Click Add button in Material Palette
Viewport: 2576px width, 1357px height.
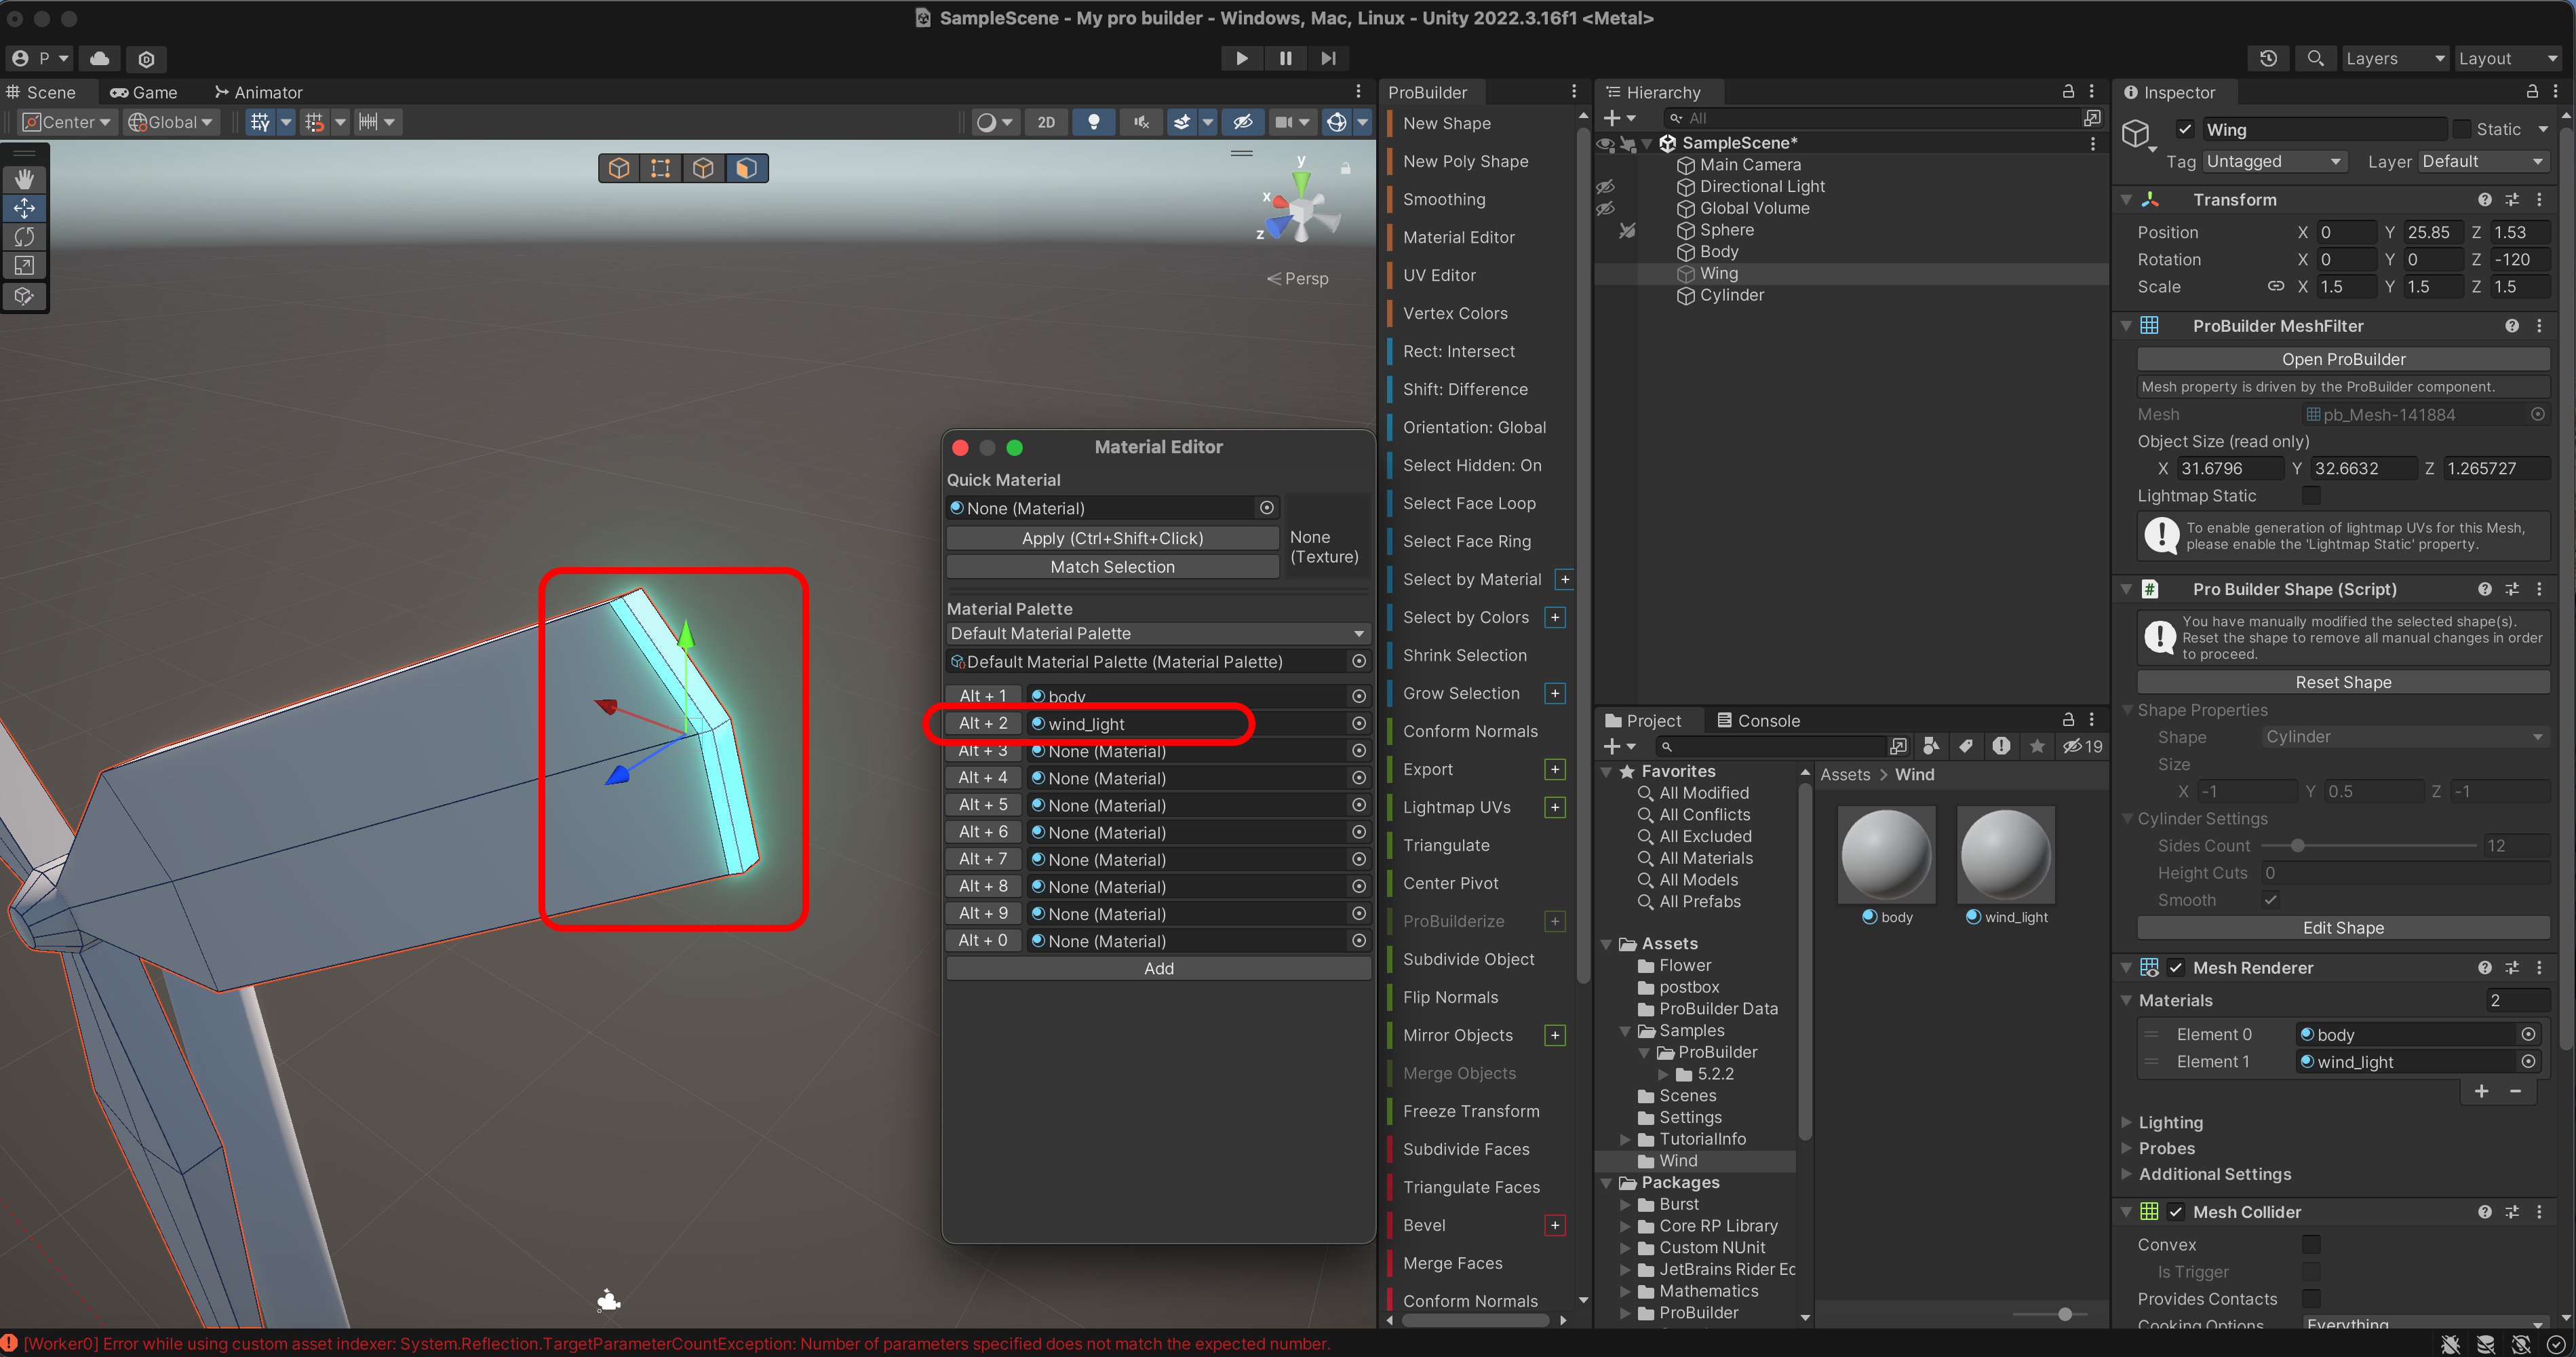(x=1158, y=968)
